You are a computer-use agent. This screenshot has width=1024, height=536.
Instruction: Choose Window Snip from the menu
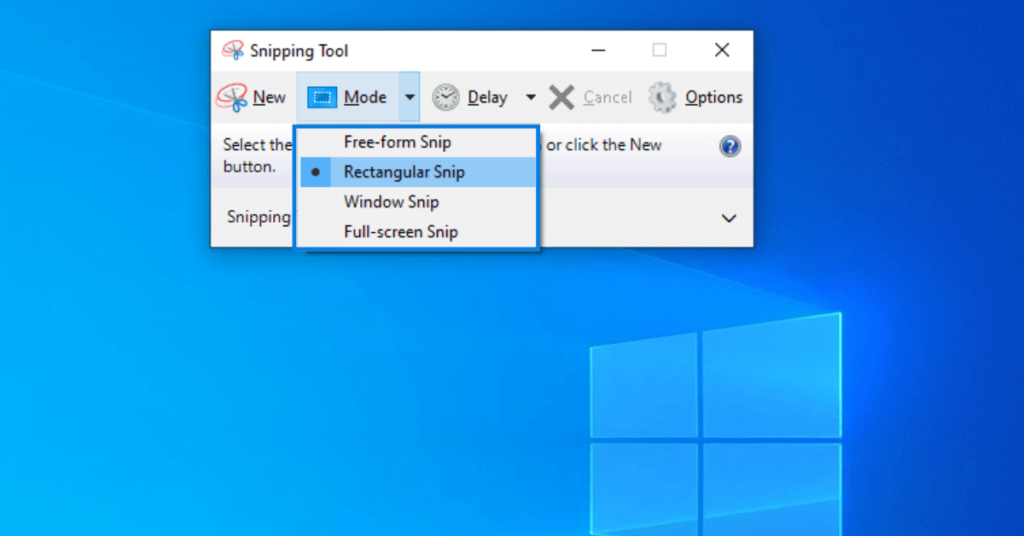[418, 202]
